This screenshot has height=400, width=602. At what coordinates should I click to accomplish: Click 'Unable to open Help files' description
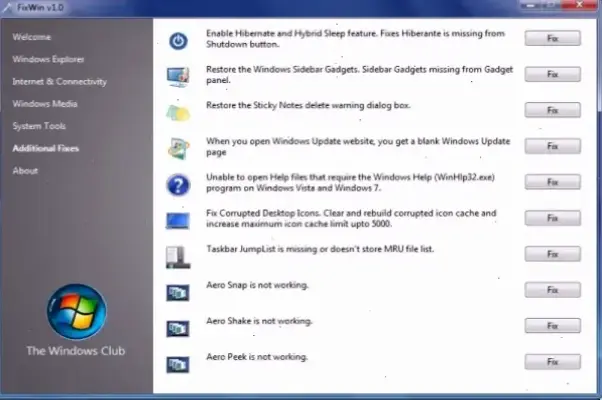[351, 182]
